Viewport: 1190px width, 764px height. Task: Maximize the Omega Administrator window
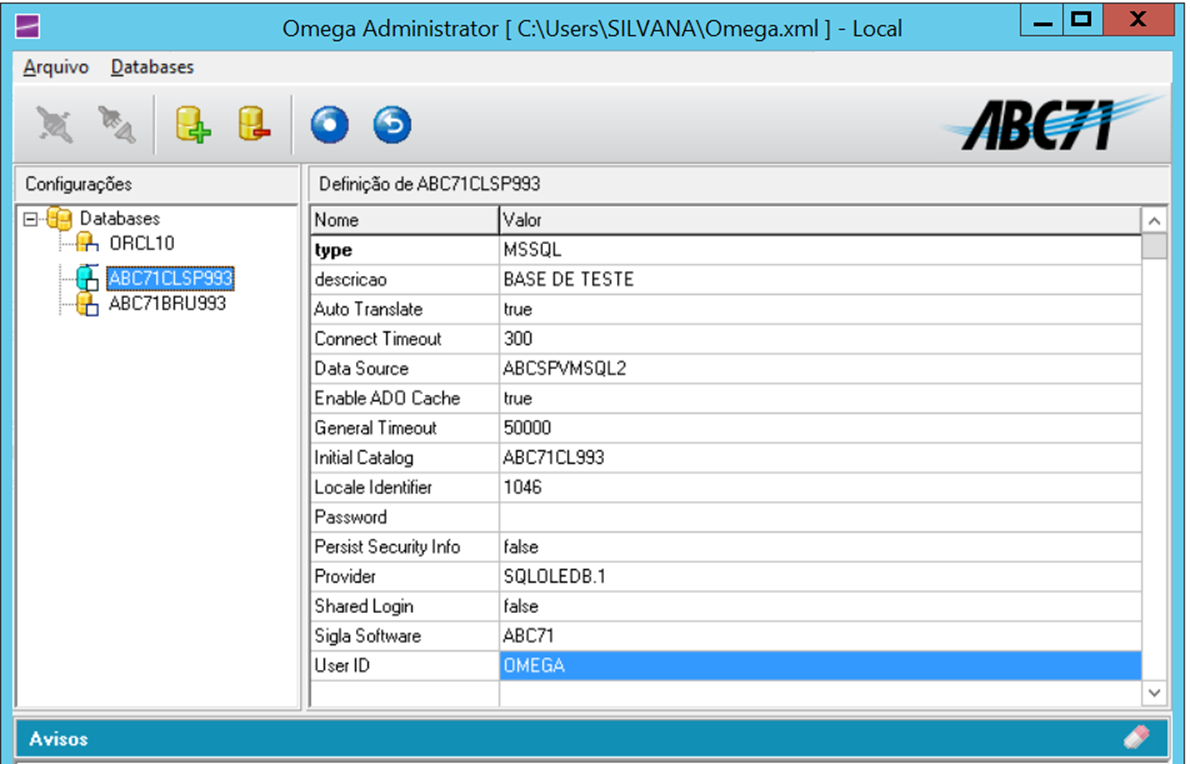tap(1082, 20)
